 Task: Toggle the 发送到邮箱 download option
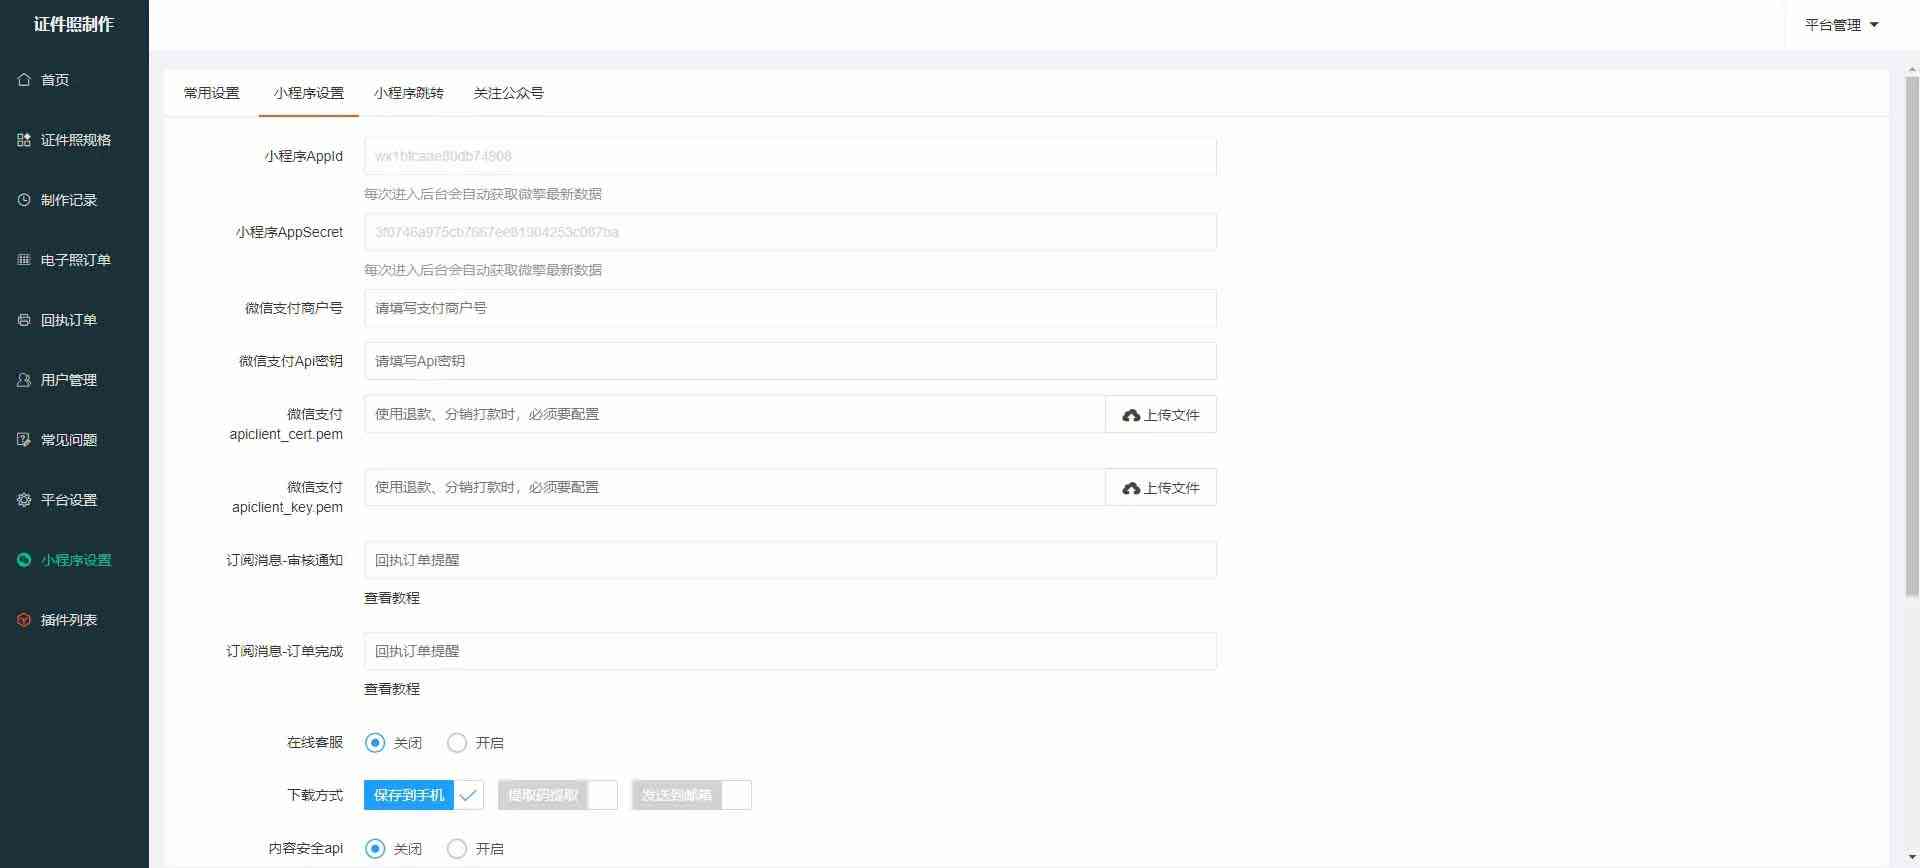[691, 795]
